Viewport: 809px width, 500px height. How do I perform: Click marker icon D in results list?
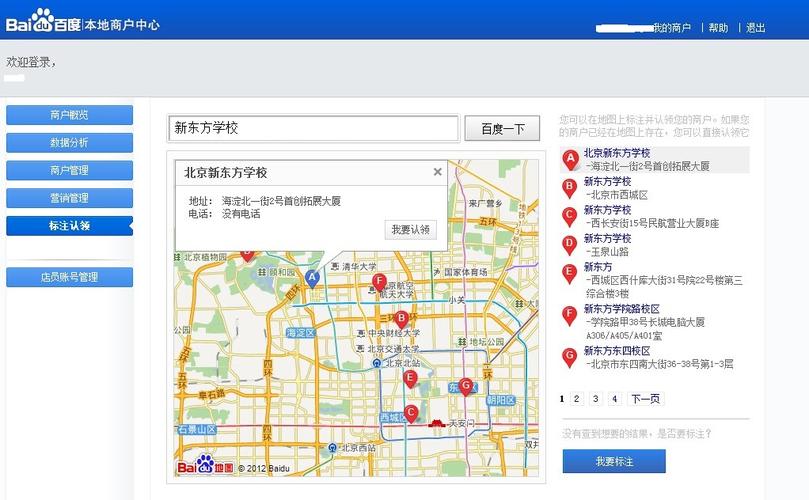tap(570, 243)
